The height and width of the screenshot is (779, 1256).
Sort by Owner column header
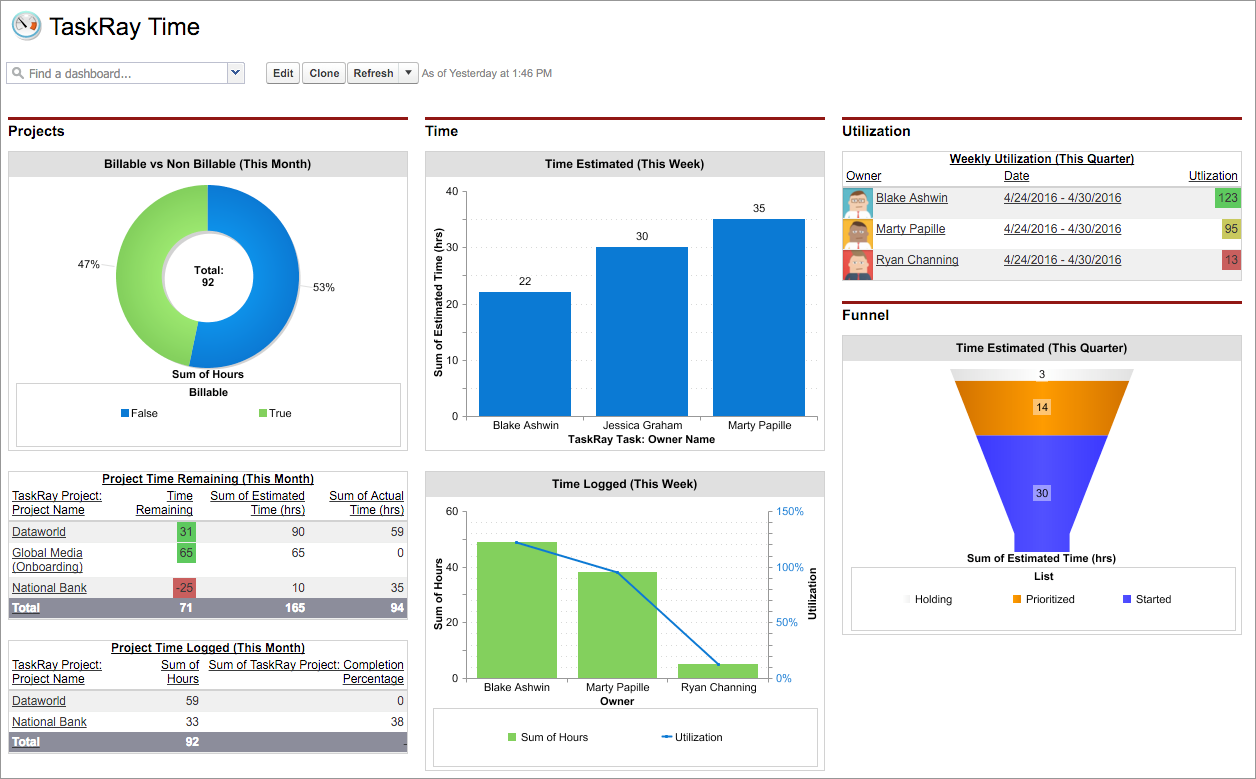click(x=864, y=176)
